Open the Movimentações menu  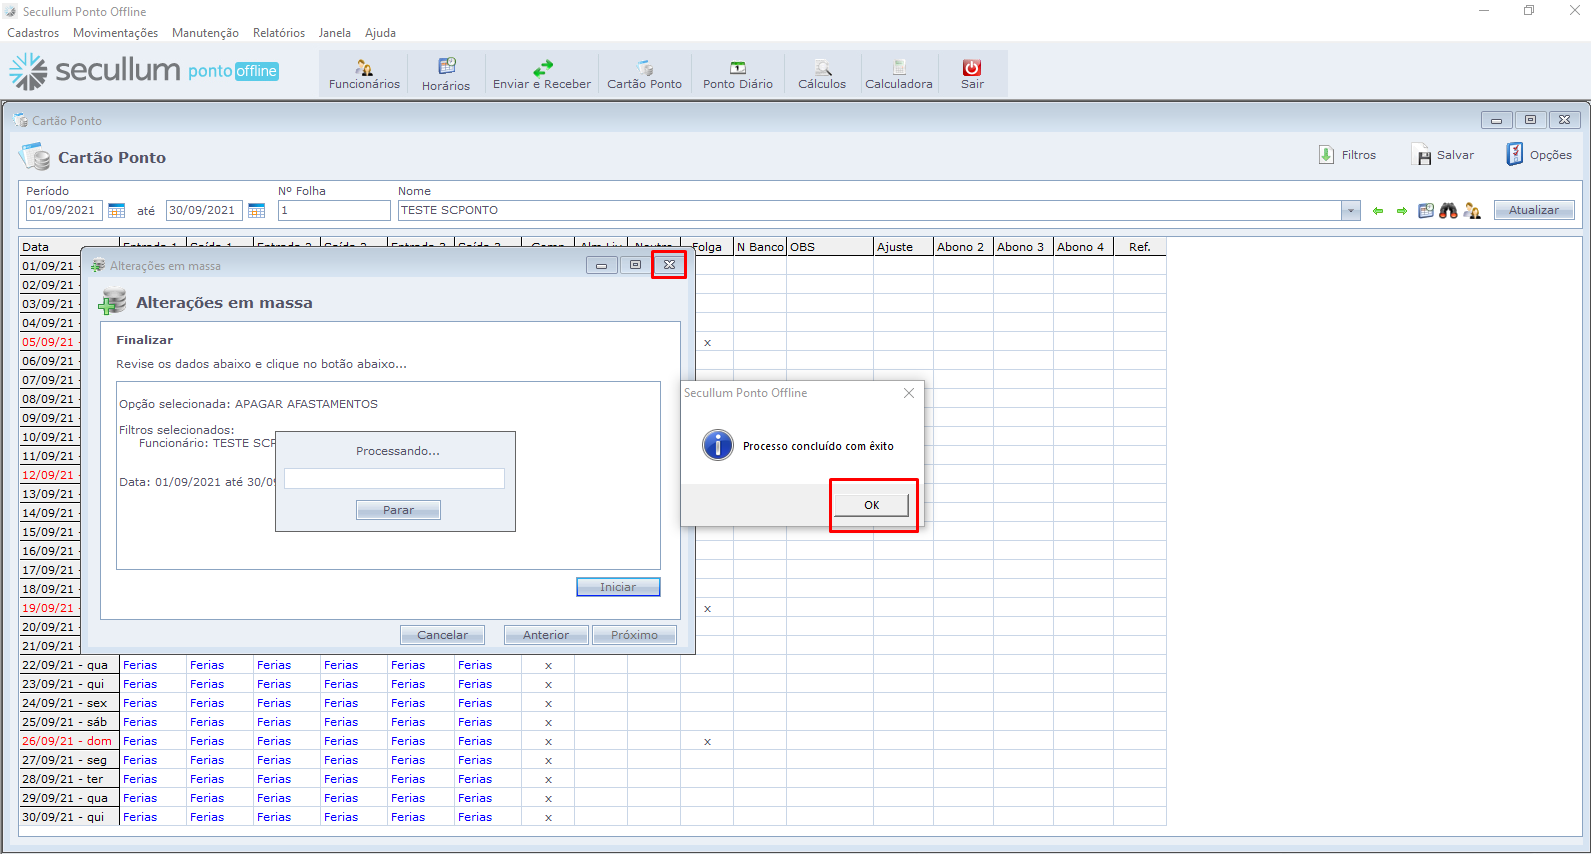pos(115,33)
